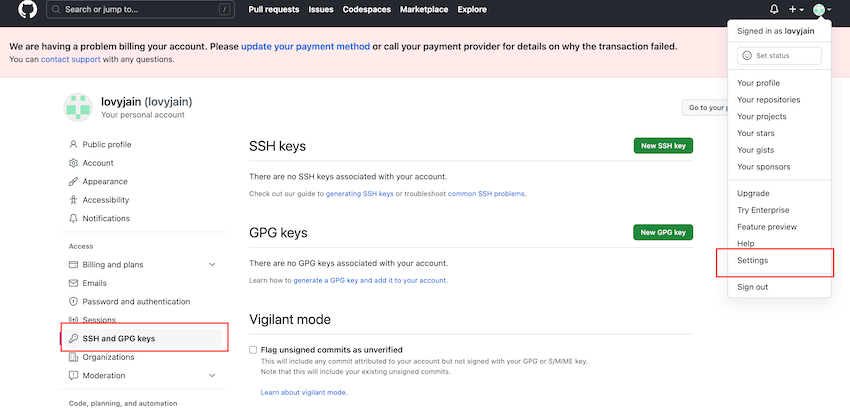850x409 pixels.
Task: Click the Appearance paintbrush icon
Action: 73,181
